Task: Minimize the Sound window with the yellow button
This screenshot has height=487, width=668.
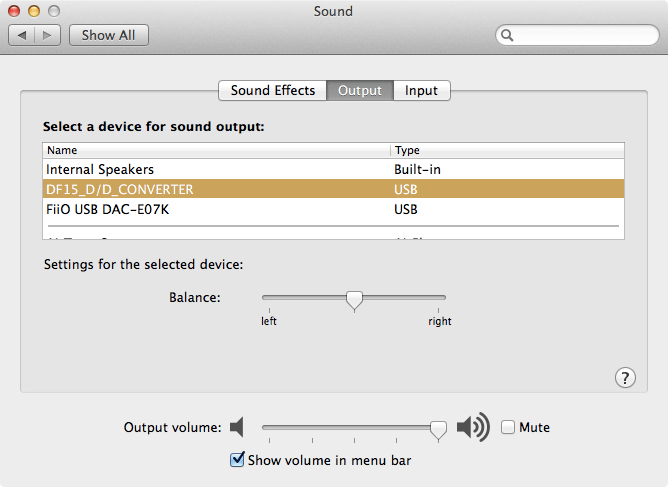Action: tap(34, 11)
